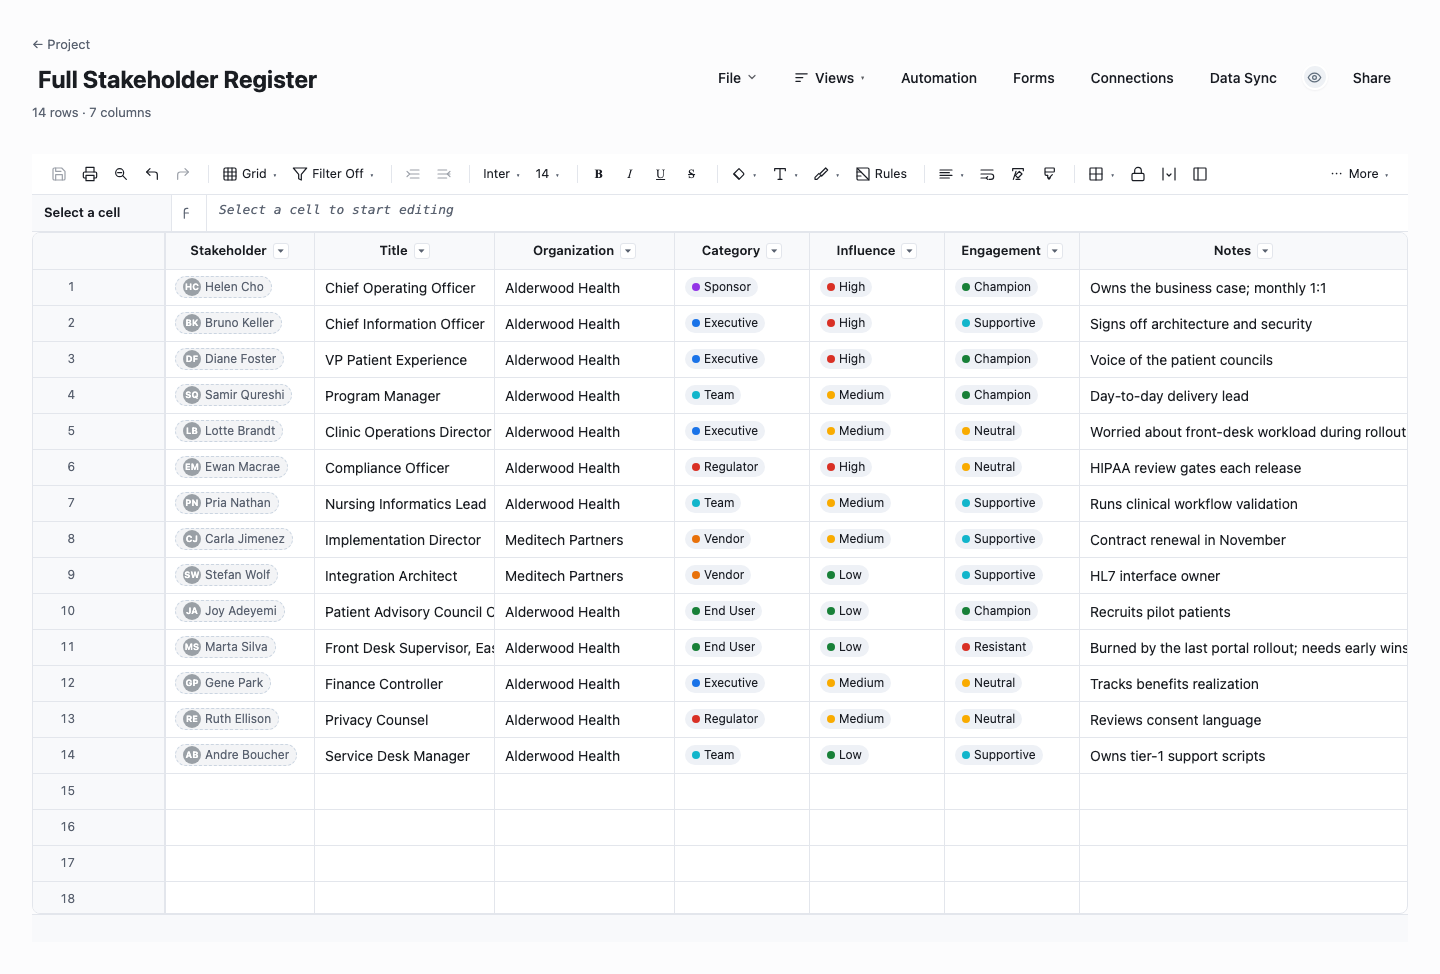Click the Sponsor category tag
This screenshot has width=1440, height=974.
(x=721, y=287)
